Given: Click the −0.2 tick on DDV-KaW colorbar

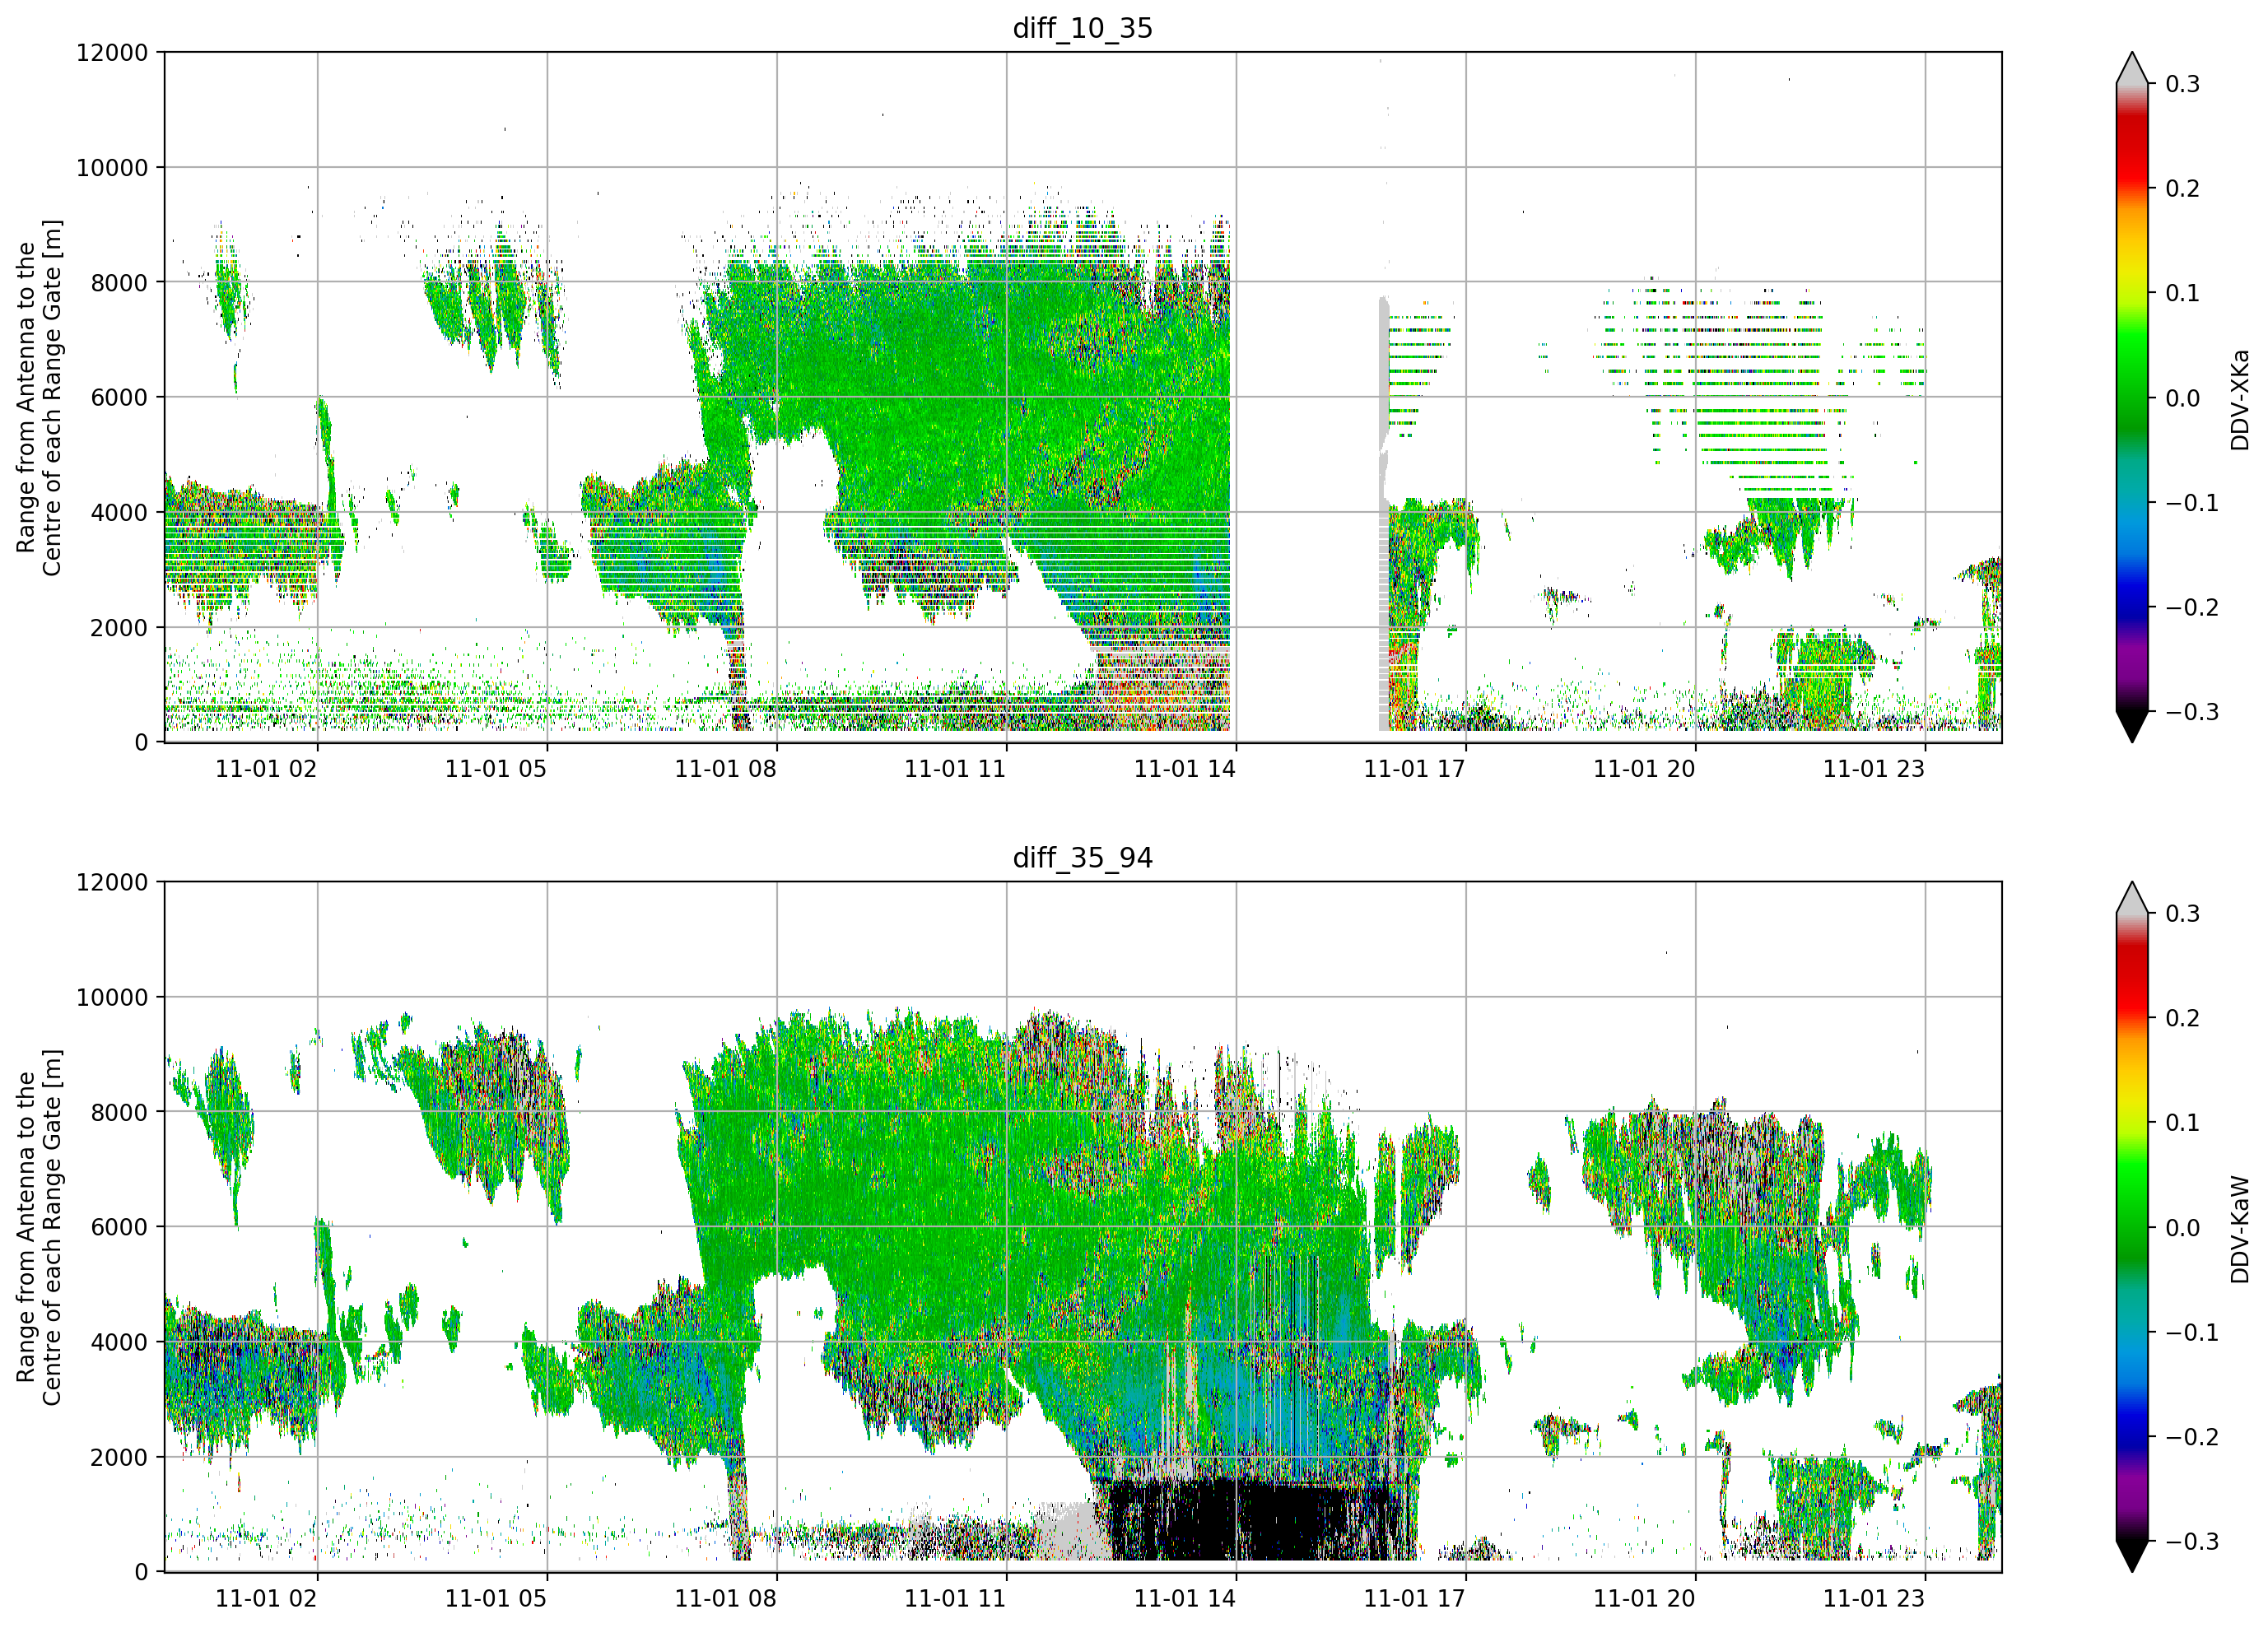Looking at the screenshot, I should 2192,1437.
